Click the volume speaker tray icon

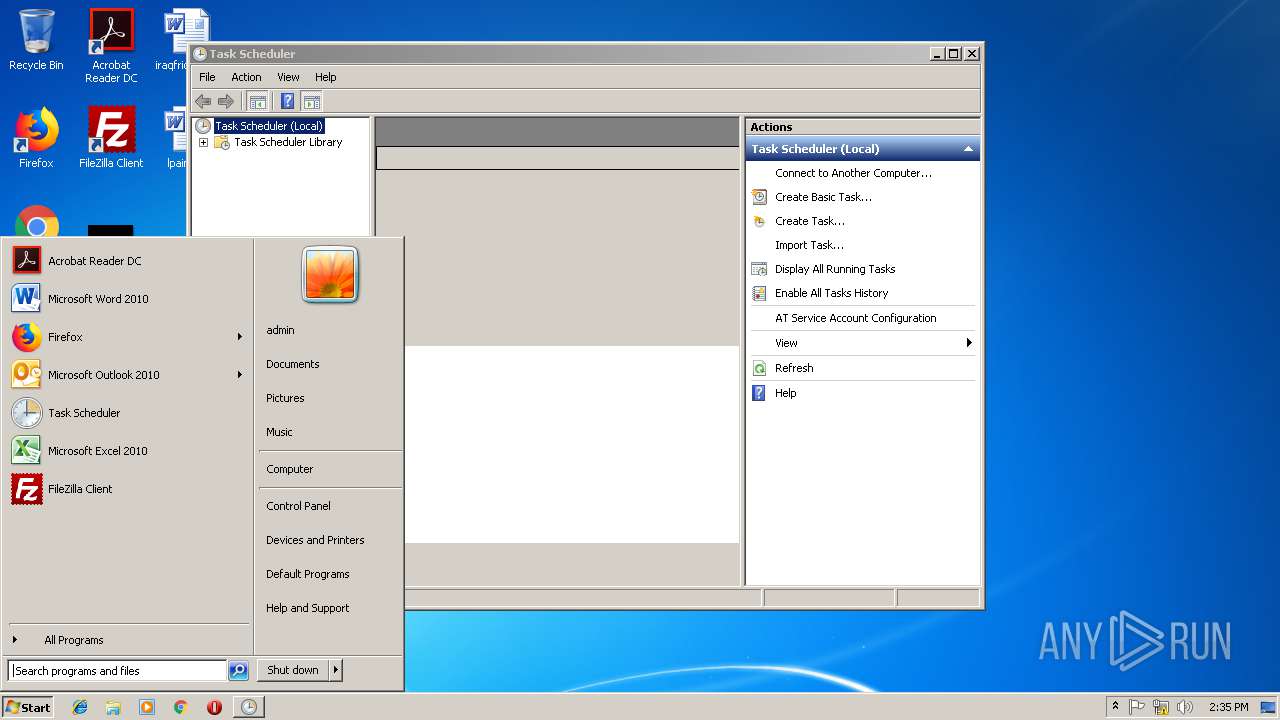click(x=1185, y=707)
